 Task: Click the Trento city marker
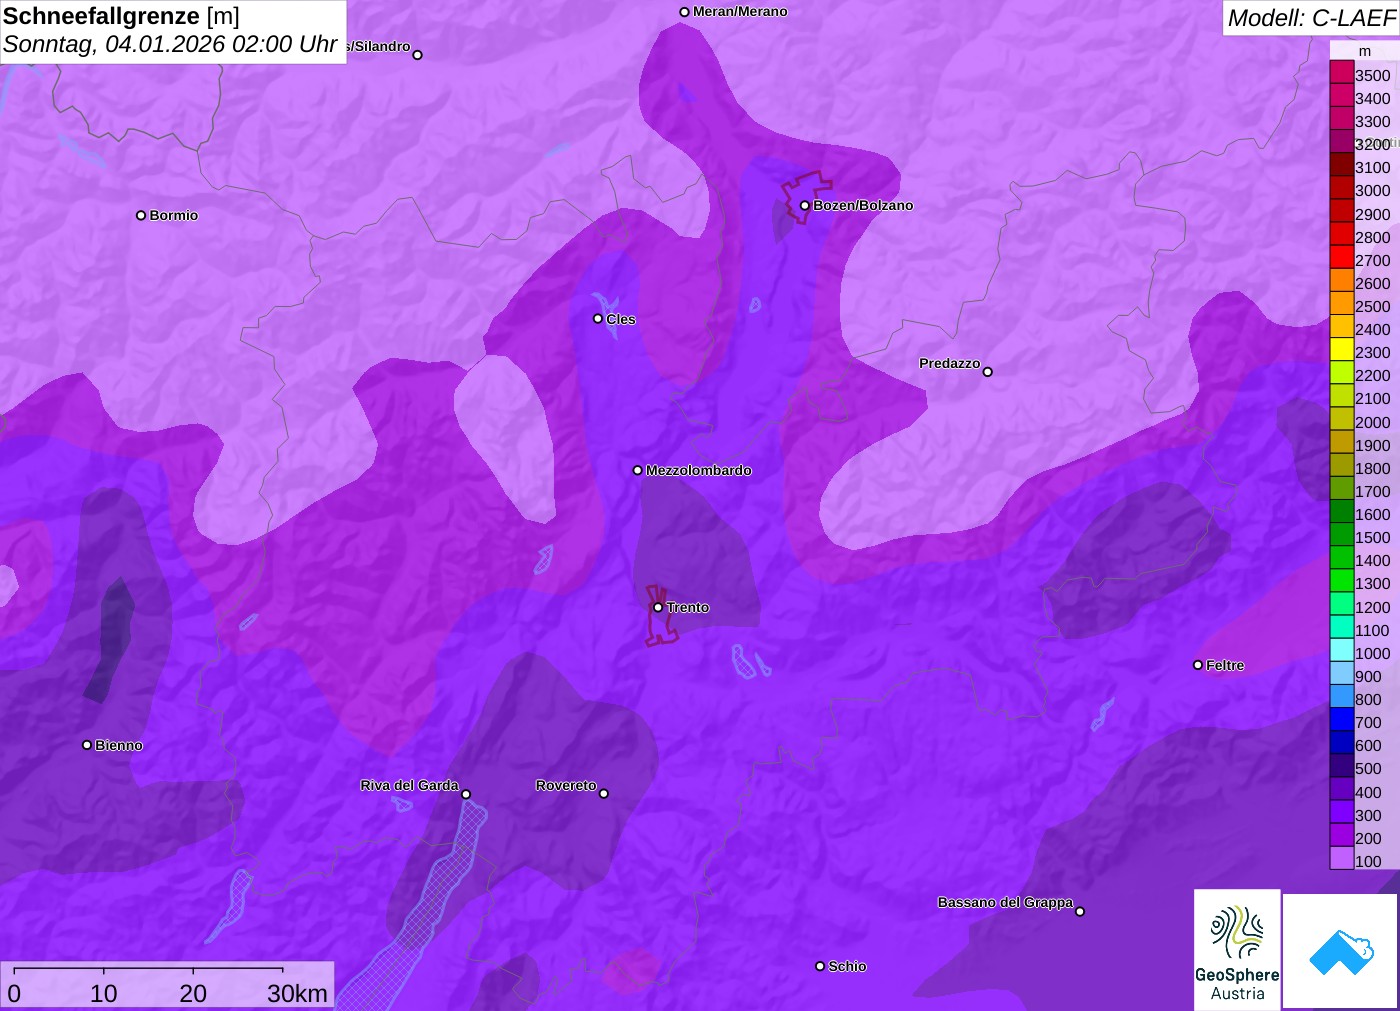tap(658, 607)
